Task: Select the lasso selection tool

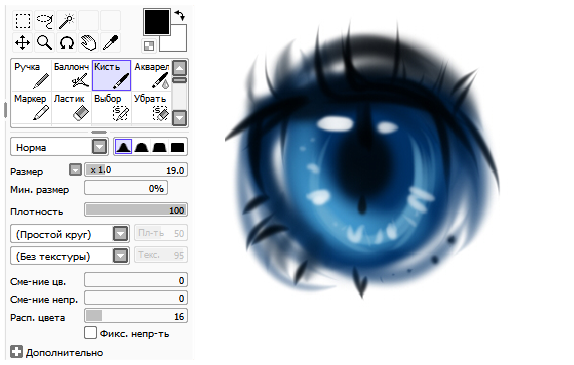Action: point(45,21)
